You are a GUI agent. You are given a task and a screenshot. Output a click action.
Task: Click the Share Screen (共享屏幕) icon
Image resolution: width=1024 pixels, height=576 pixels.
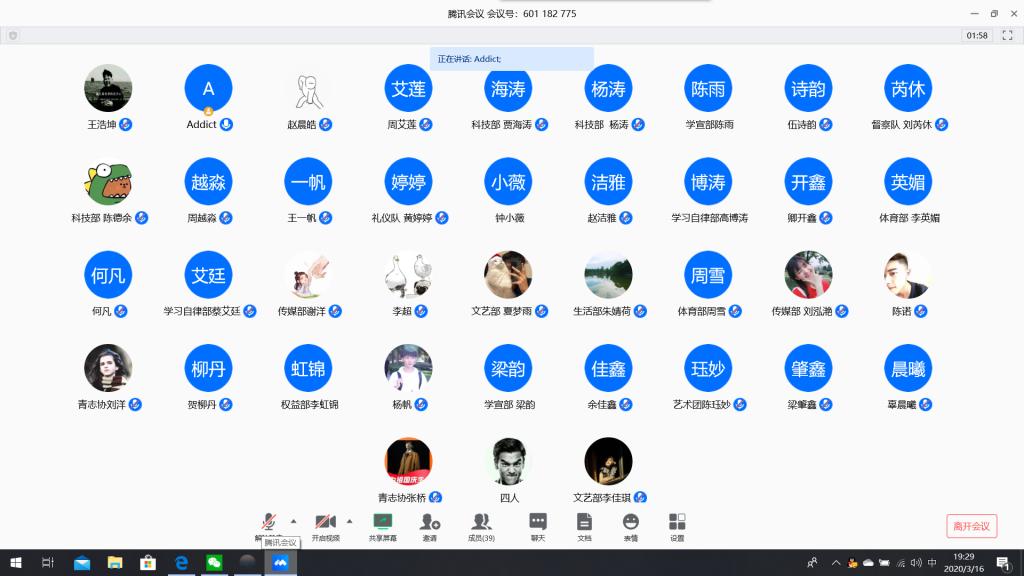point(382,524)
